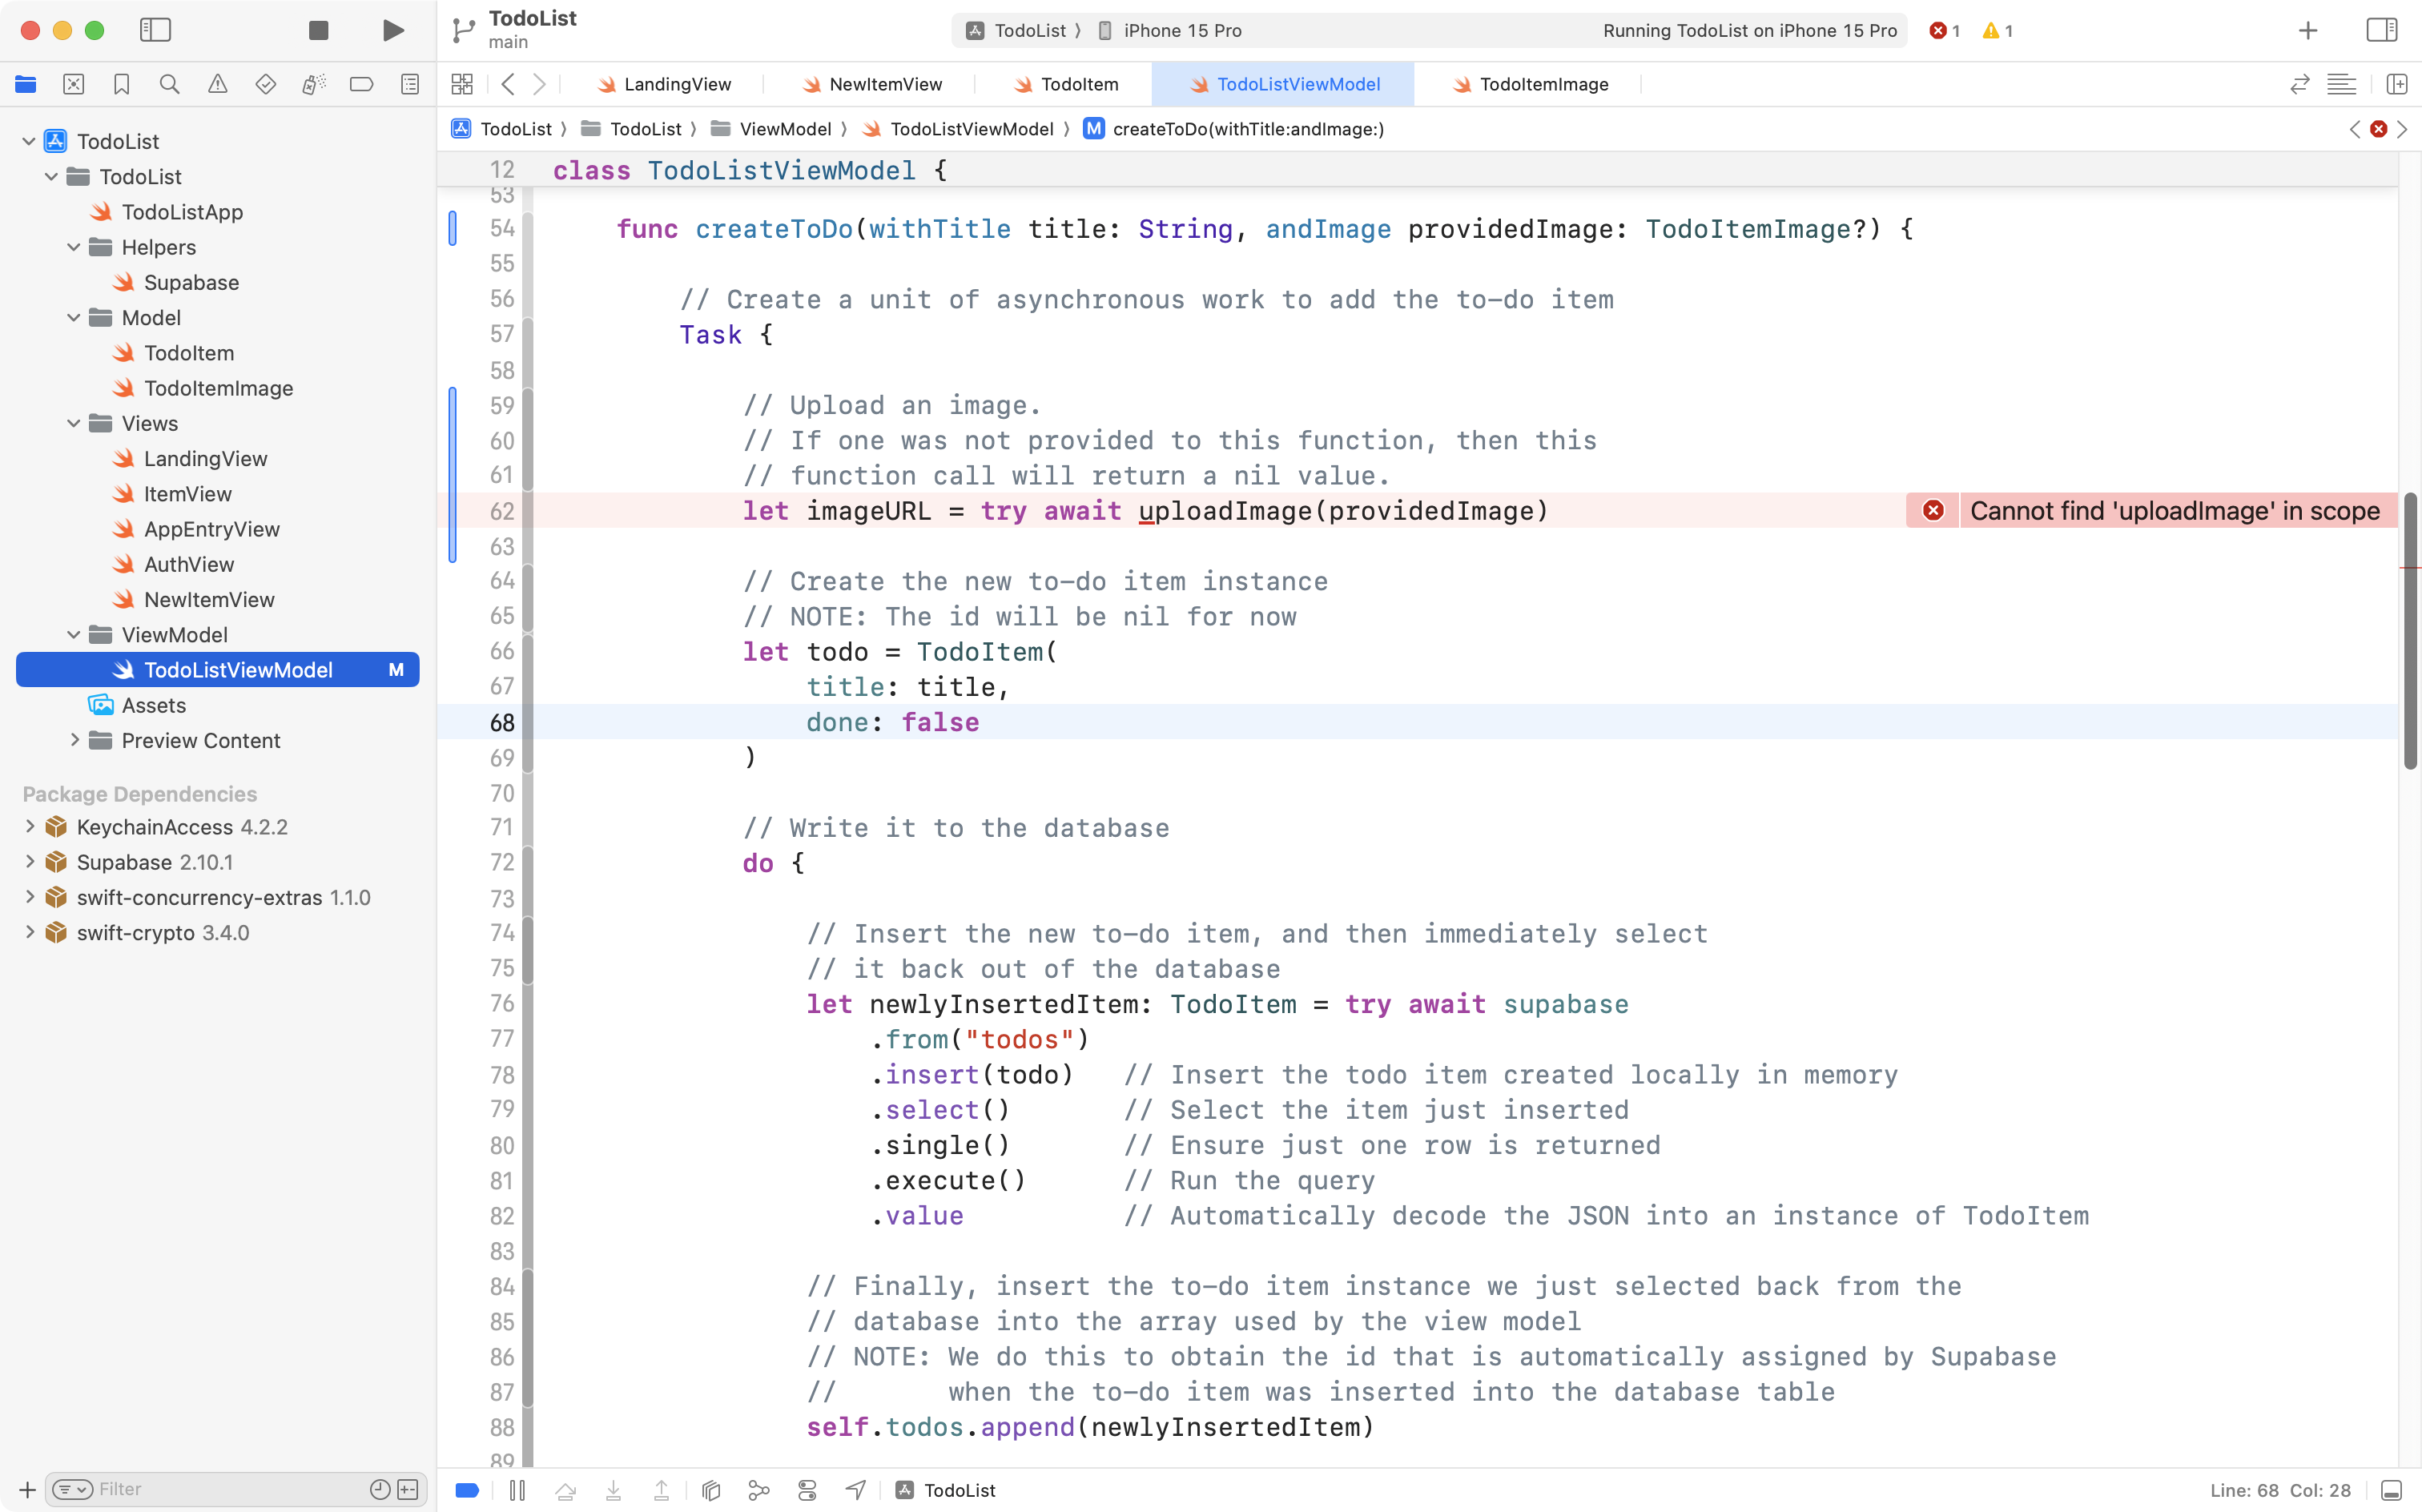Screen dimensions: 2422x1512
Task: Switch to the NewItemView tab
Action: [x=880, y=84]
